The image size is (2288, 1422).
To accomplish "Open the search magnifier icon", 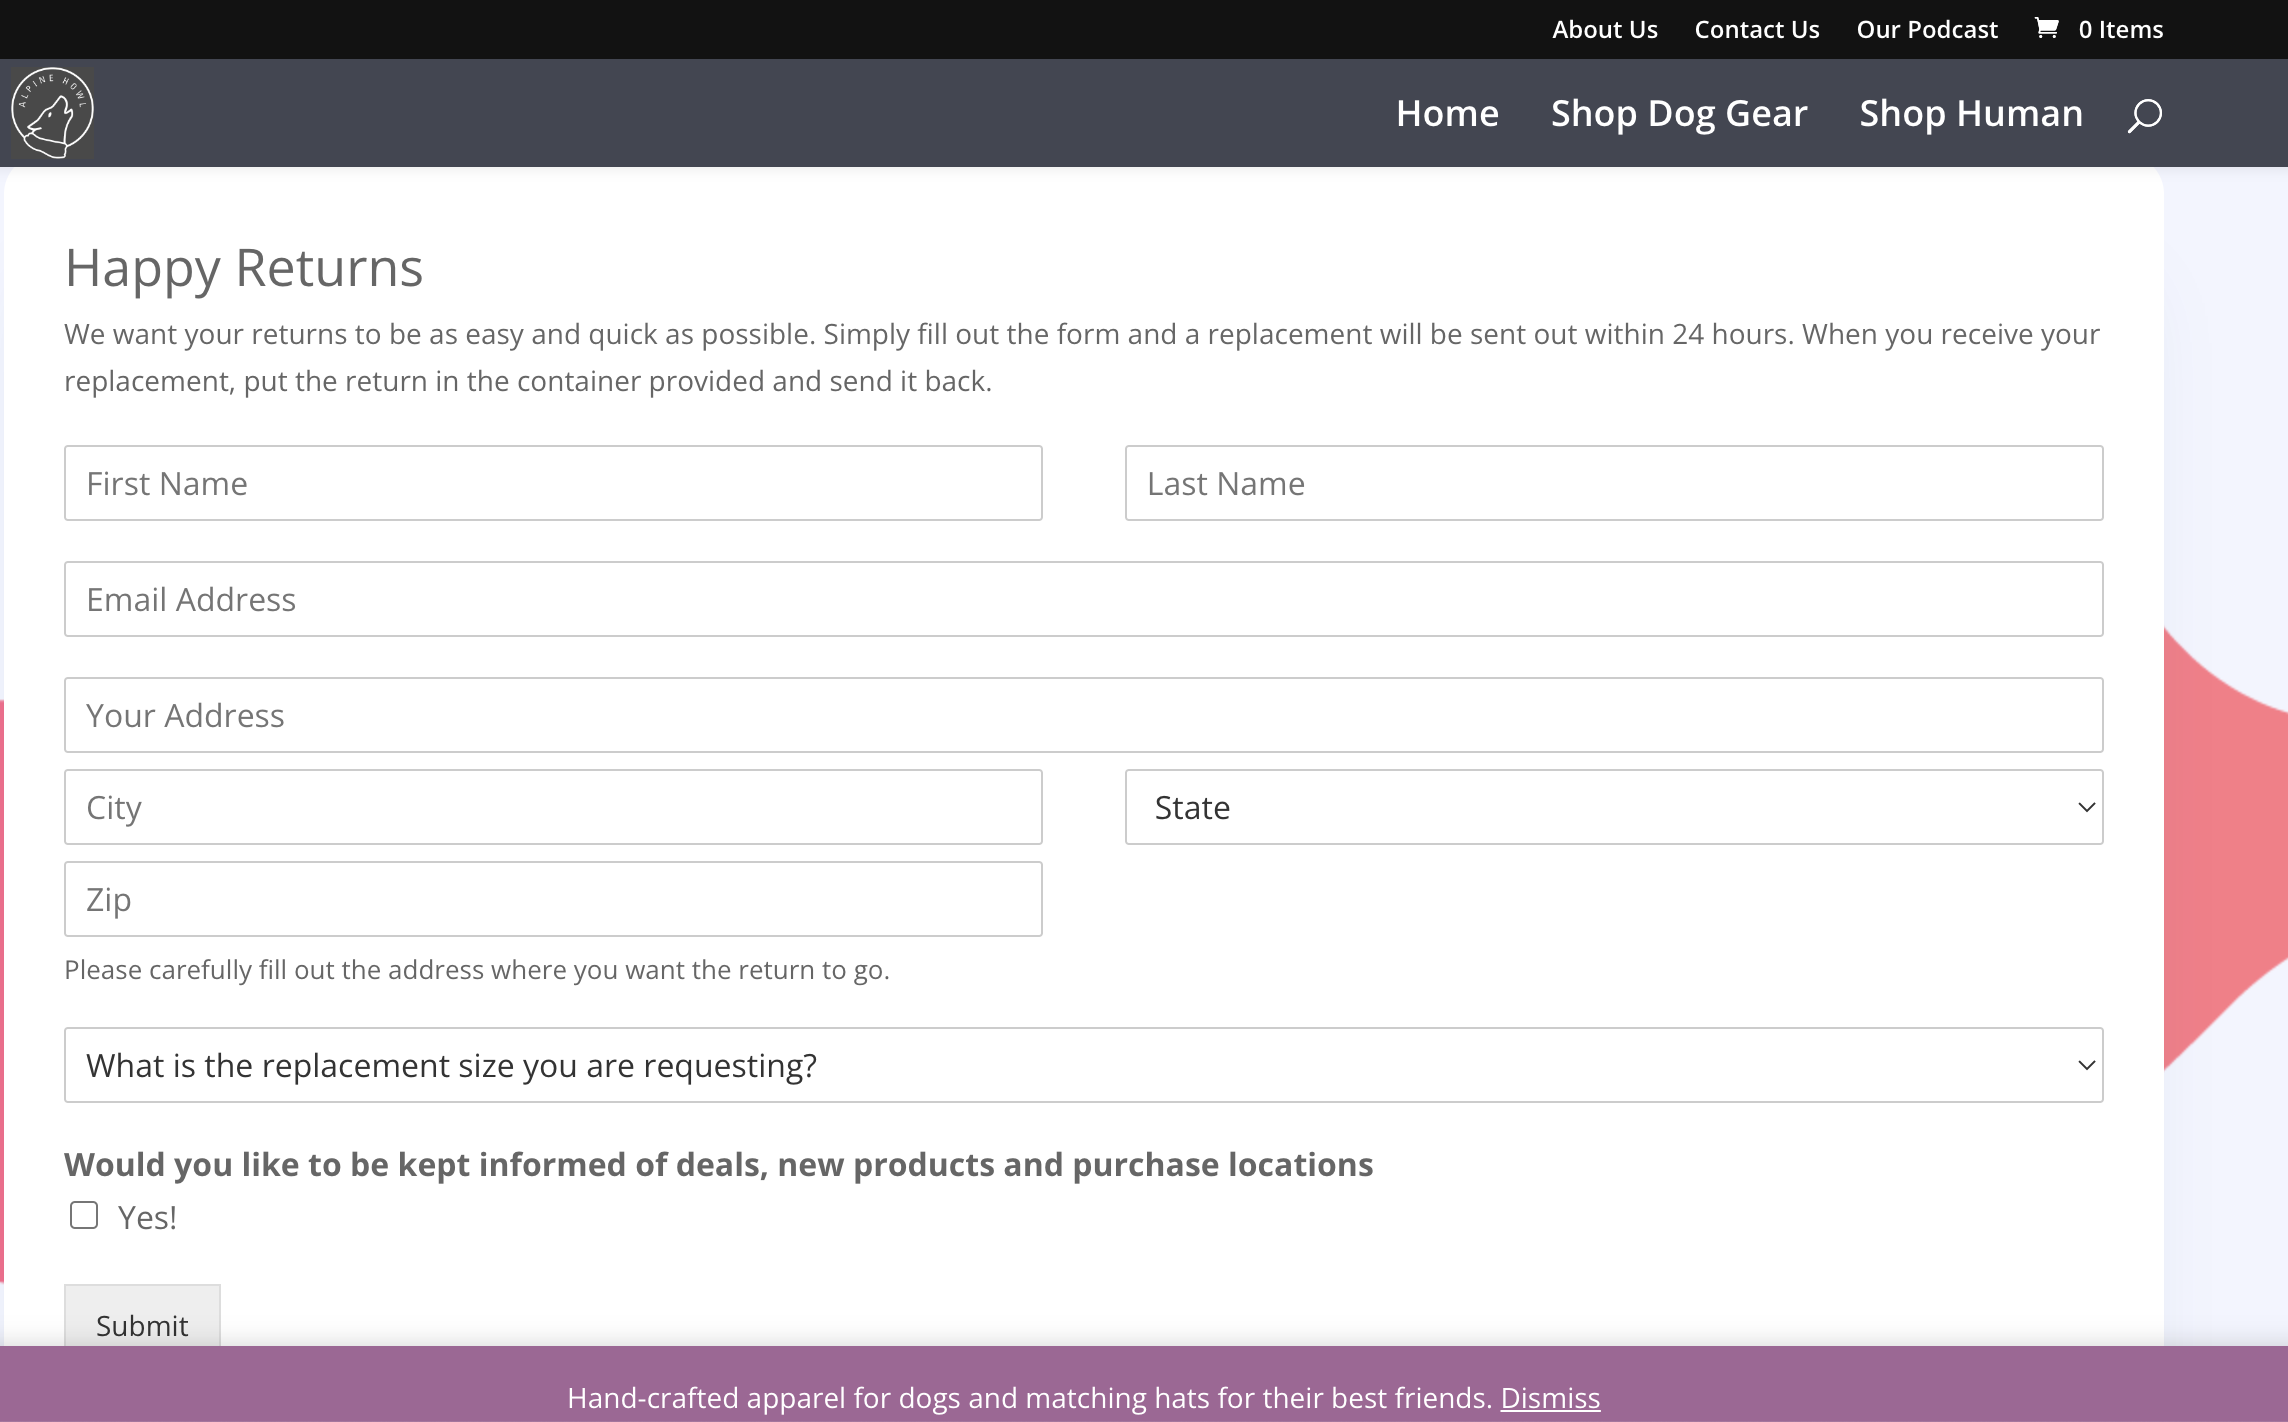I will point(2144,114).
